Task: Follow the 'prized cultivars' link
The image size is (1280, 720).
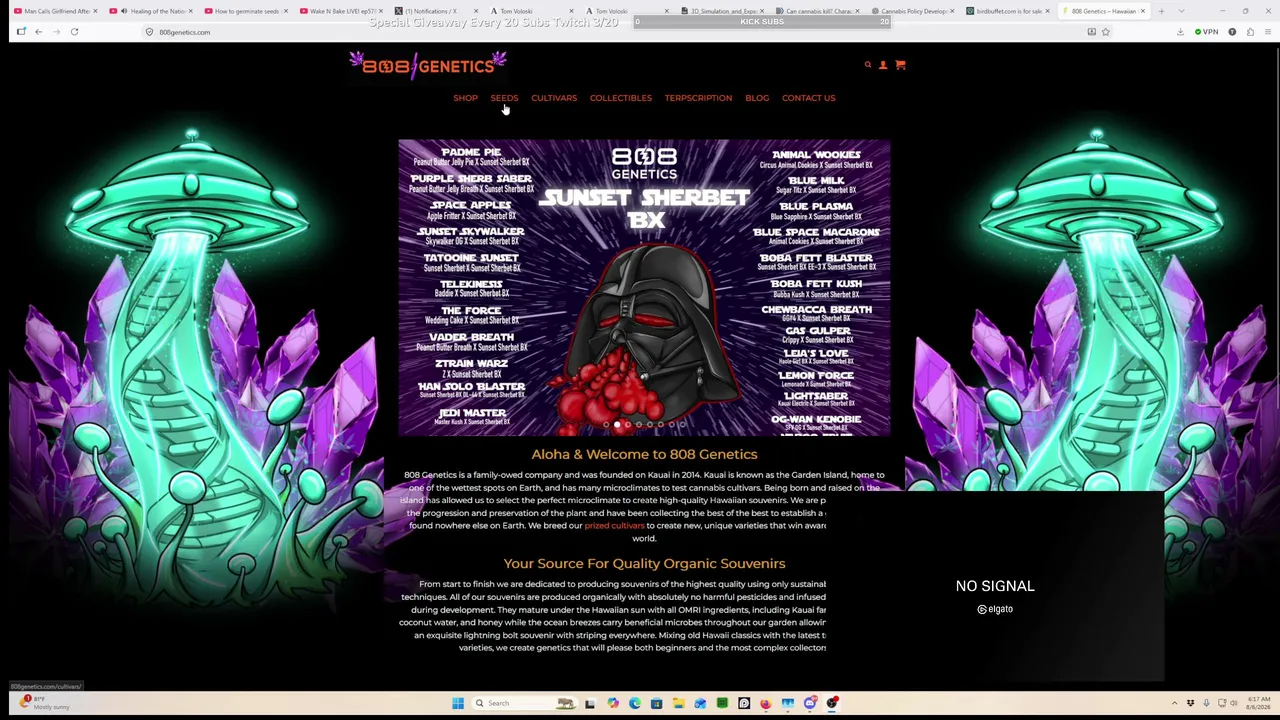Action: [x=614, y=526]
